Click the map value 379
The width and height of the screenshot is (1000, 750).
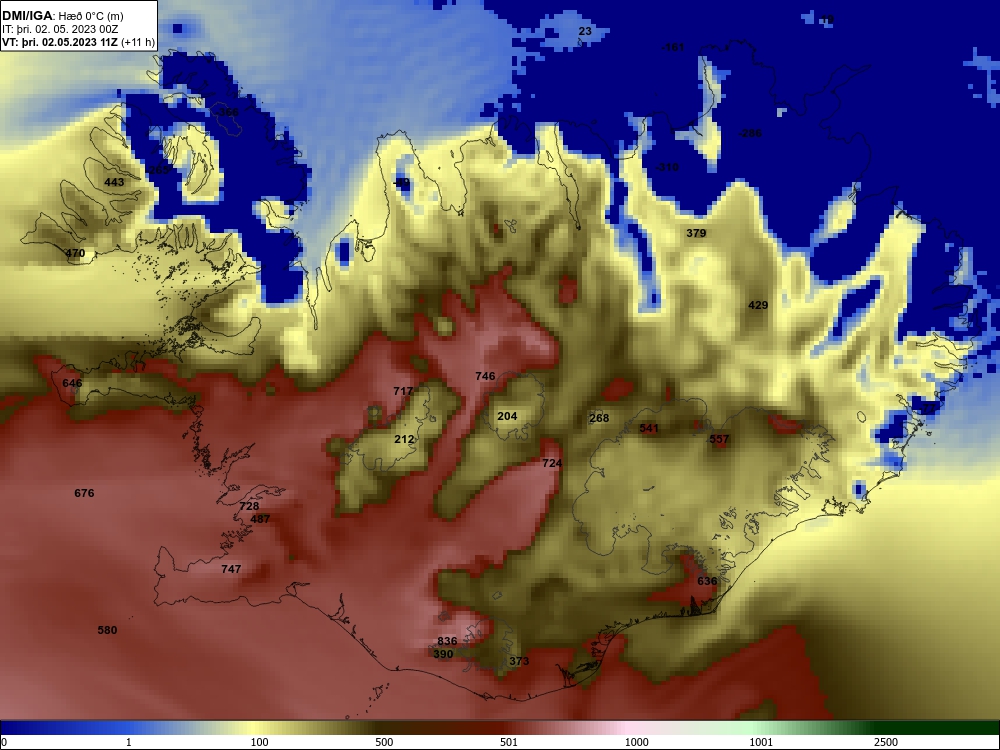point(696,233)
